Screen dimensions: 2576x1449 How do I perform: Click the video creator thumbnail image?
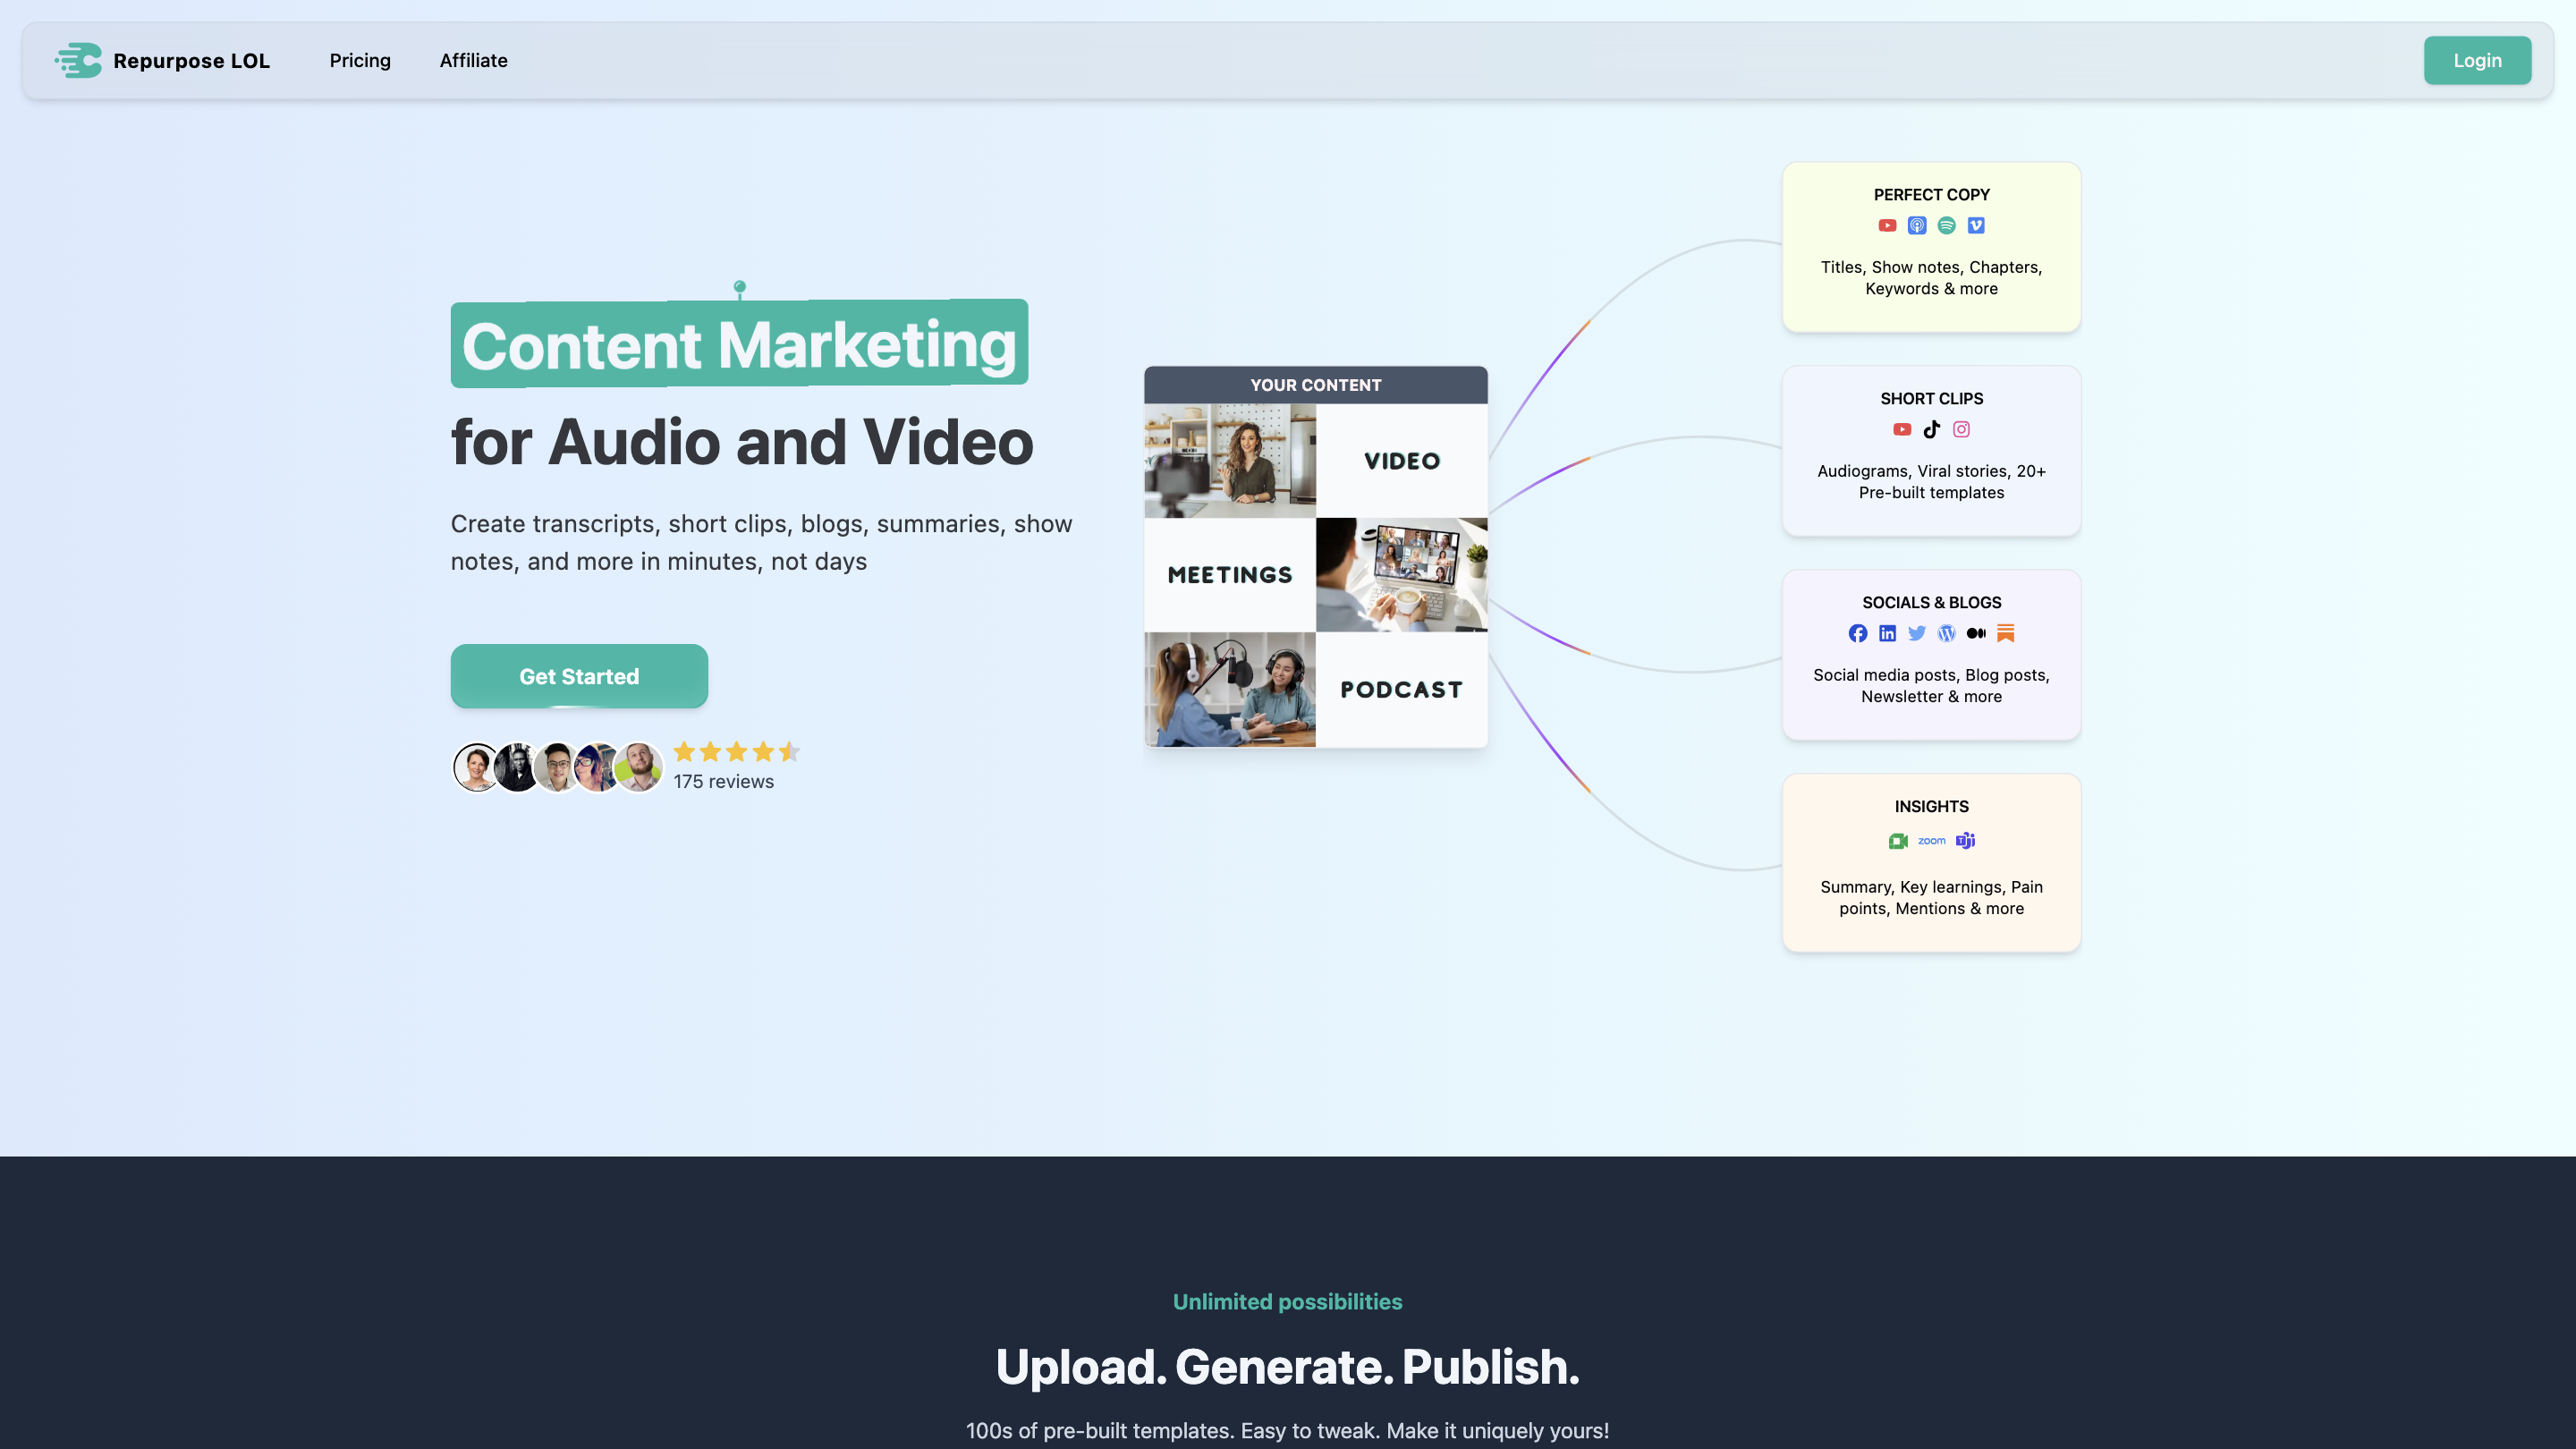(1229, 461)
